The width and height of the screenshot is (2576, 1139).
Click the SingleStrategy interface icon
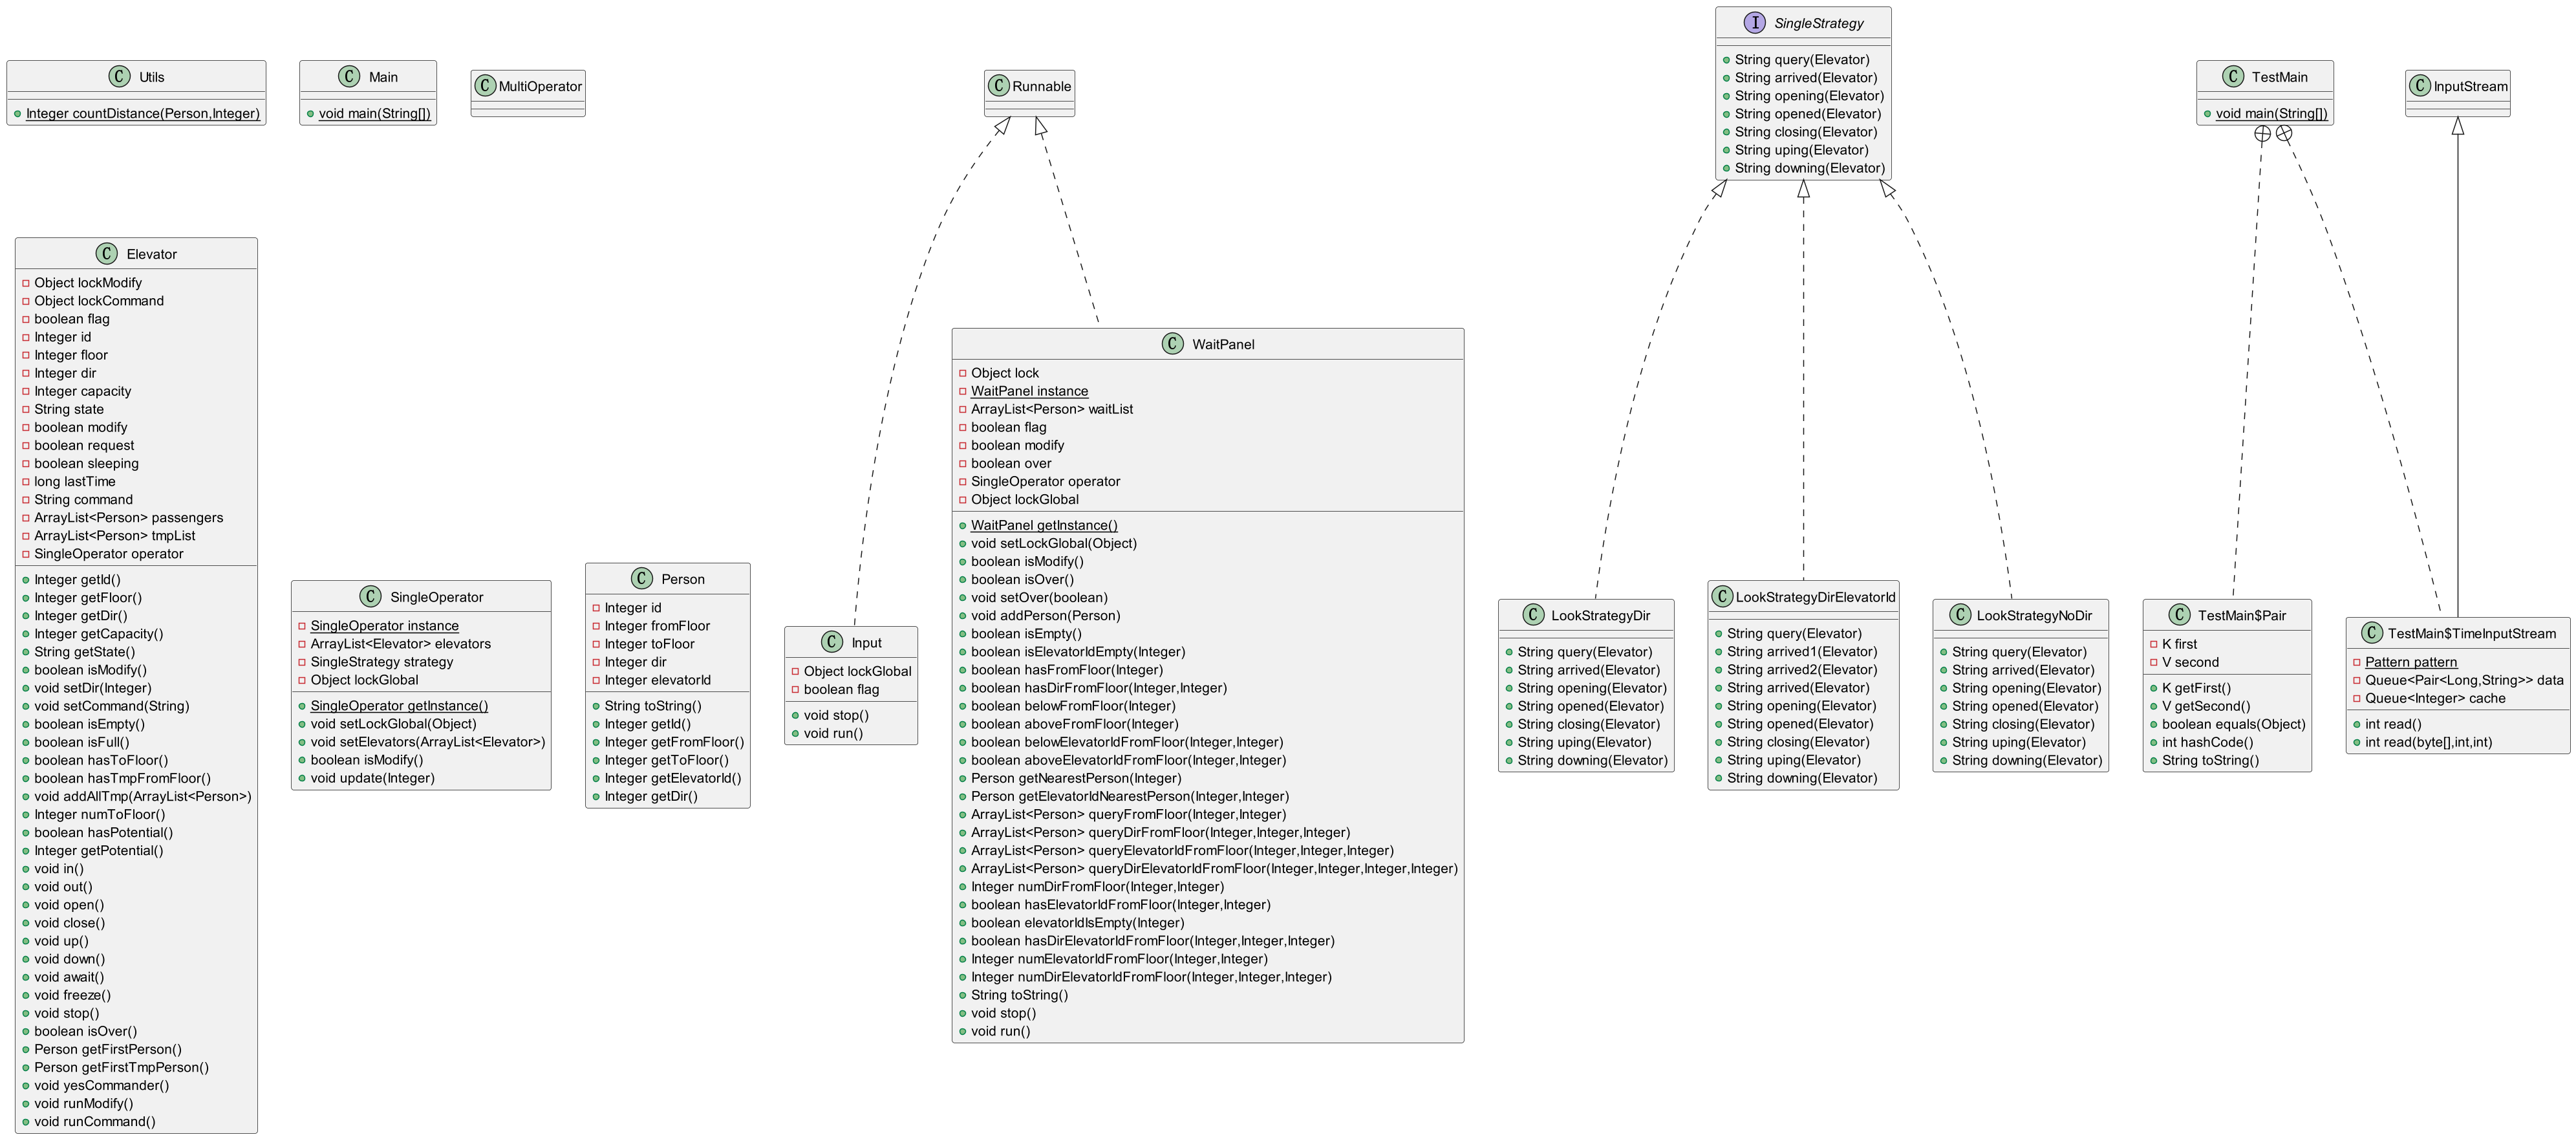[1754, 23]
